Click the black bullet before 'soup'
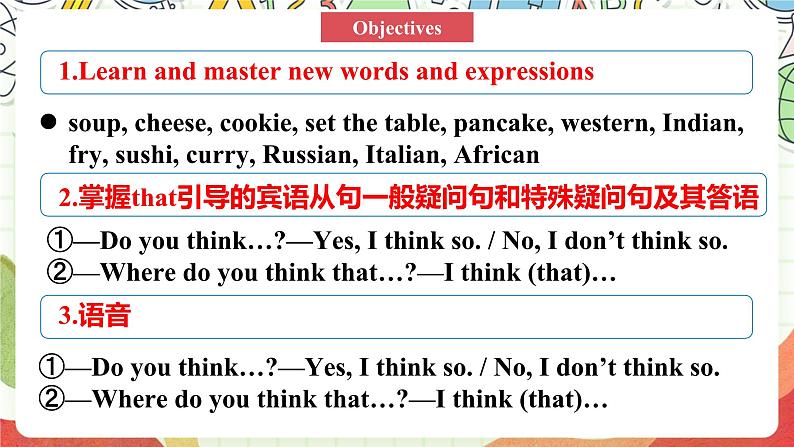 (x=49, y=121)
